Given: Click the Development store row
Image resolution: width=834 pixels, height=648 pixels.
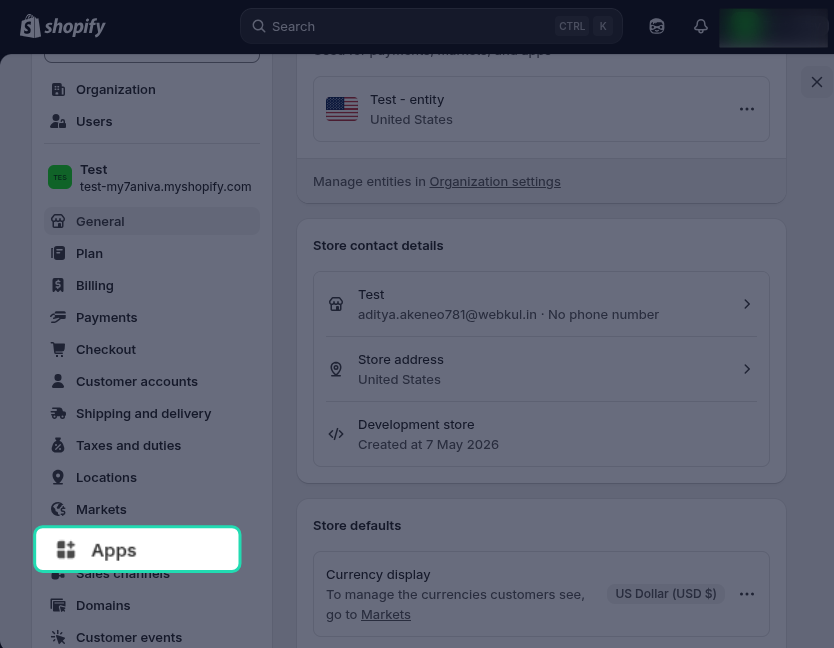Looking at the screenshot, I should point(541,434).
